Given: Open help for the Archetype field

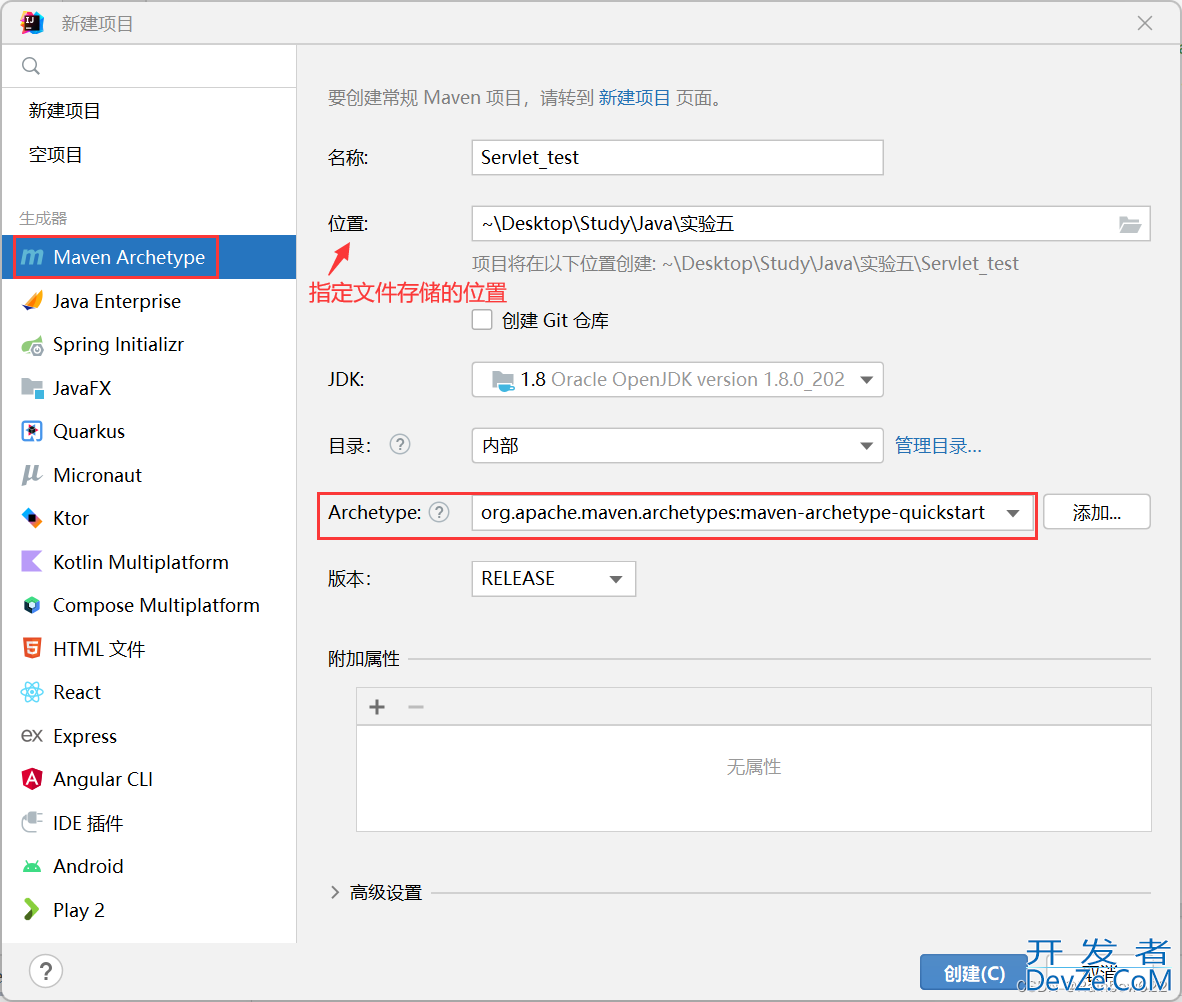Looking at the screenshot, I should (439, 513).
